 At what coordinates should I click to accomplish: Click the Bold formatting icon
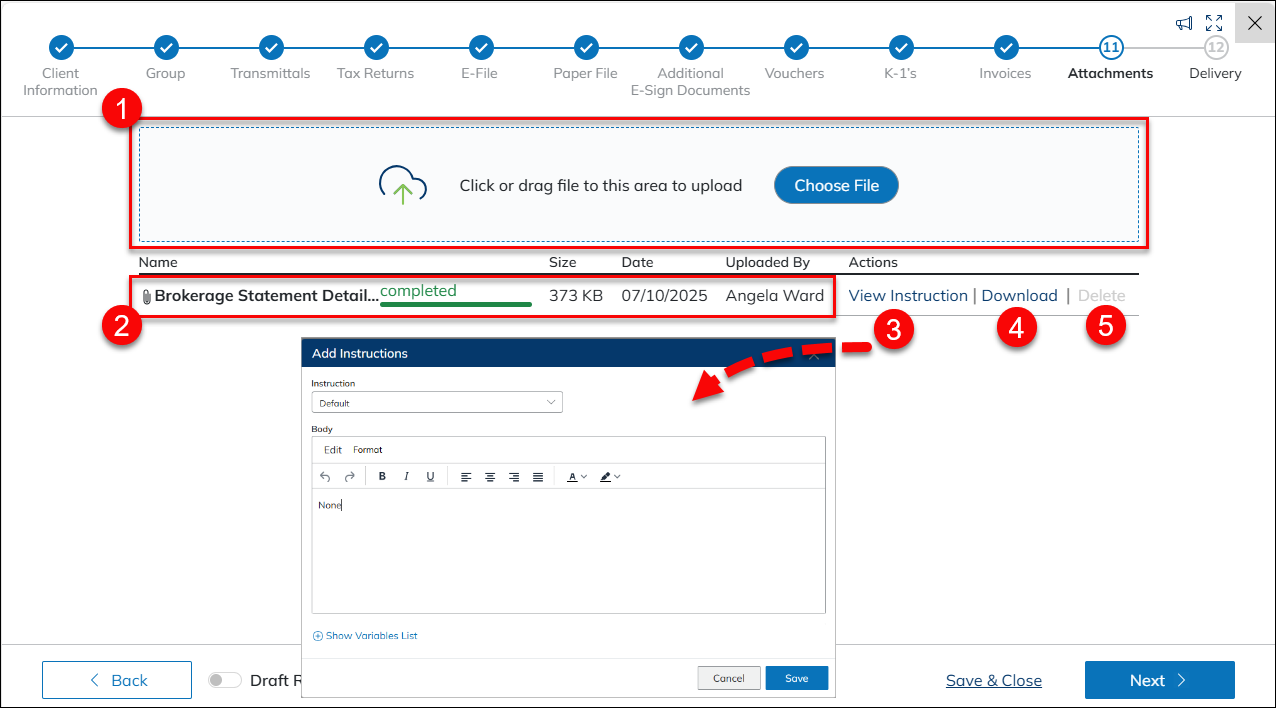point(382,477)
